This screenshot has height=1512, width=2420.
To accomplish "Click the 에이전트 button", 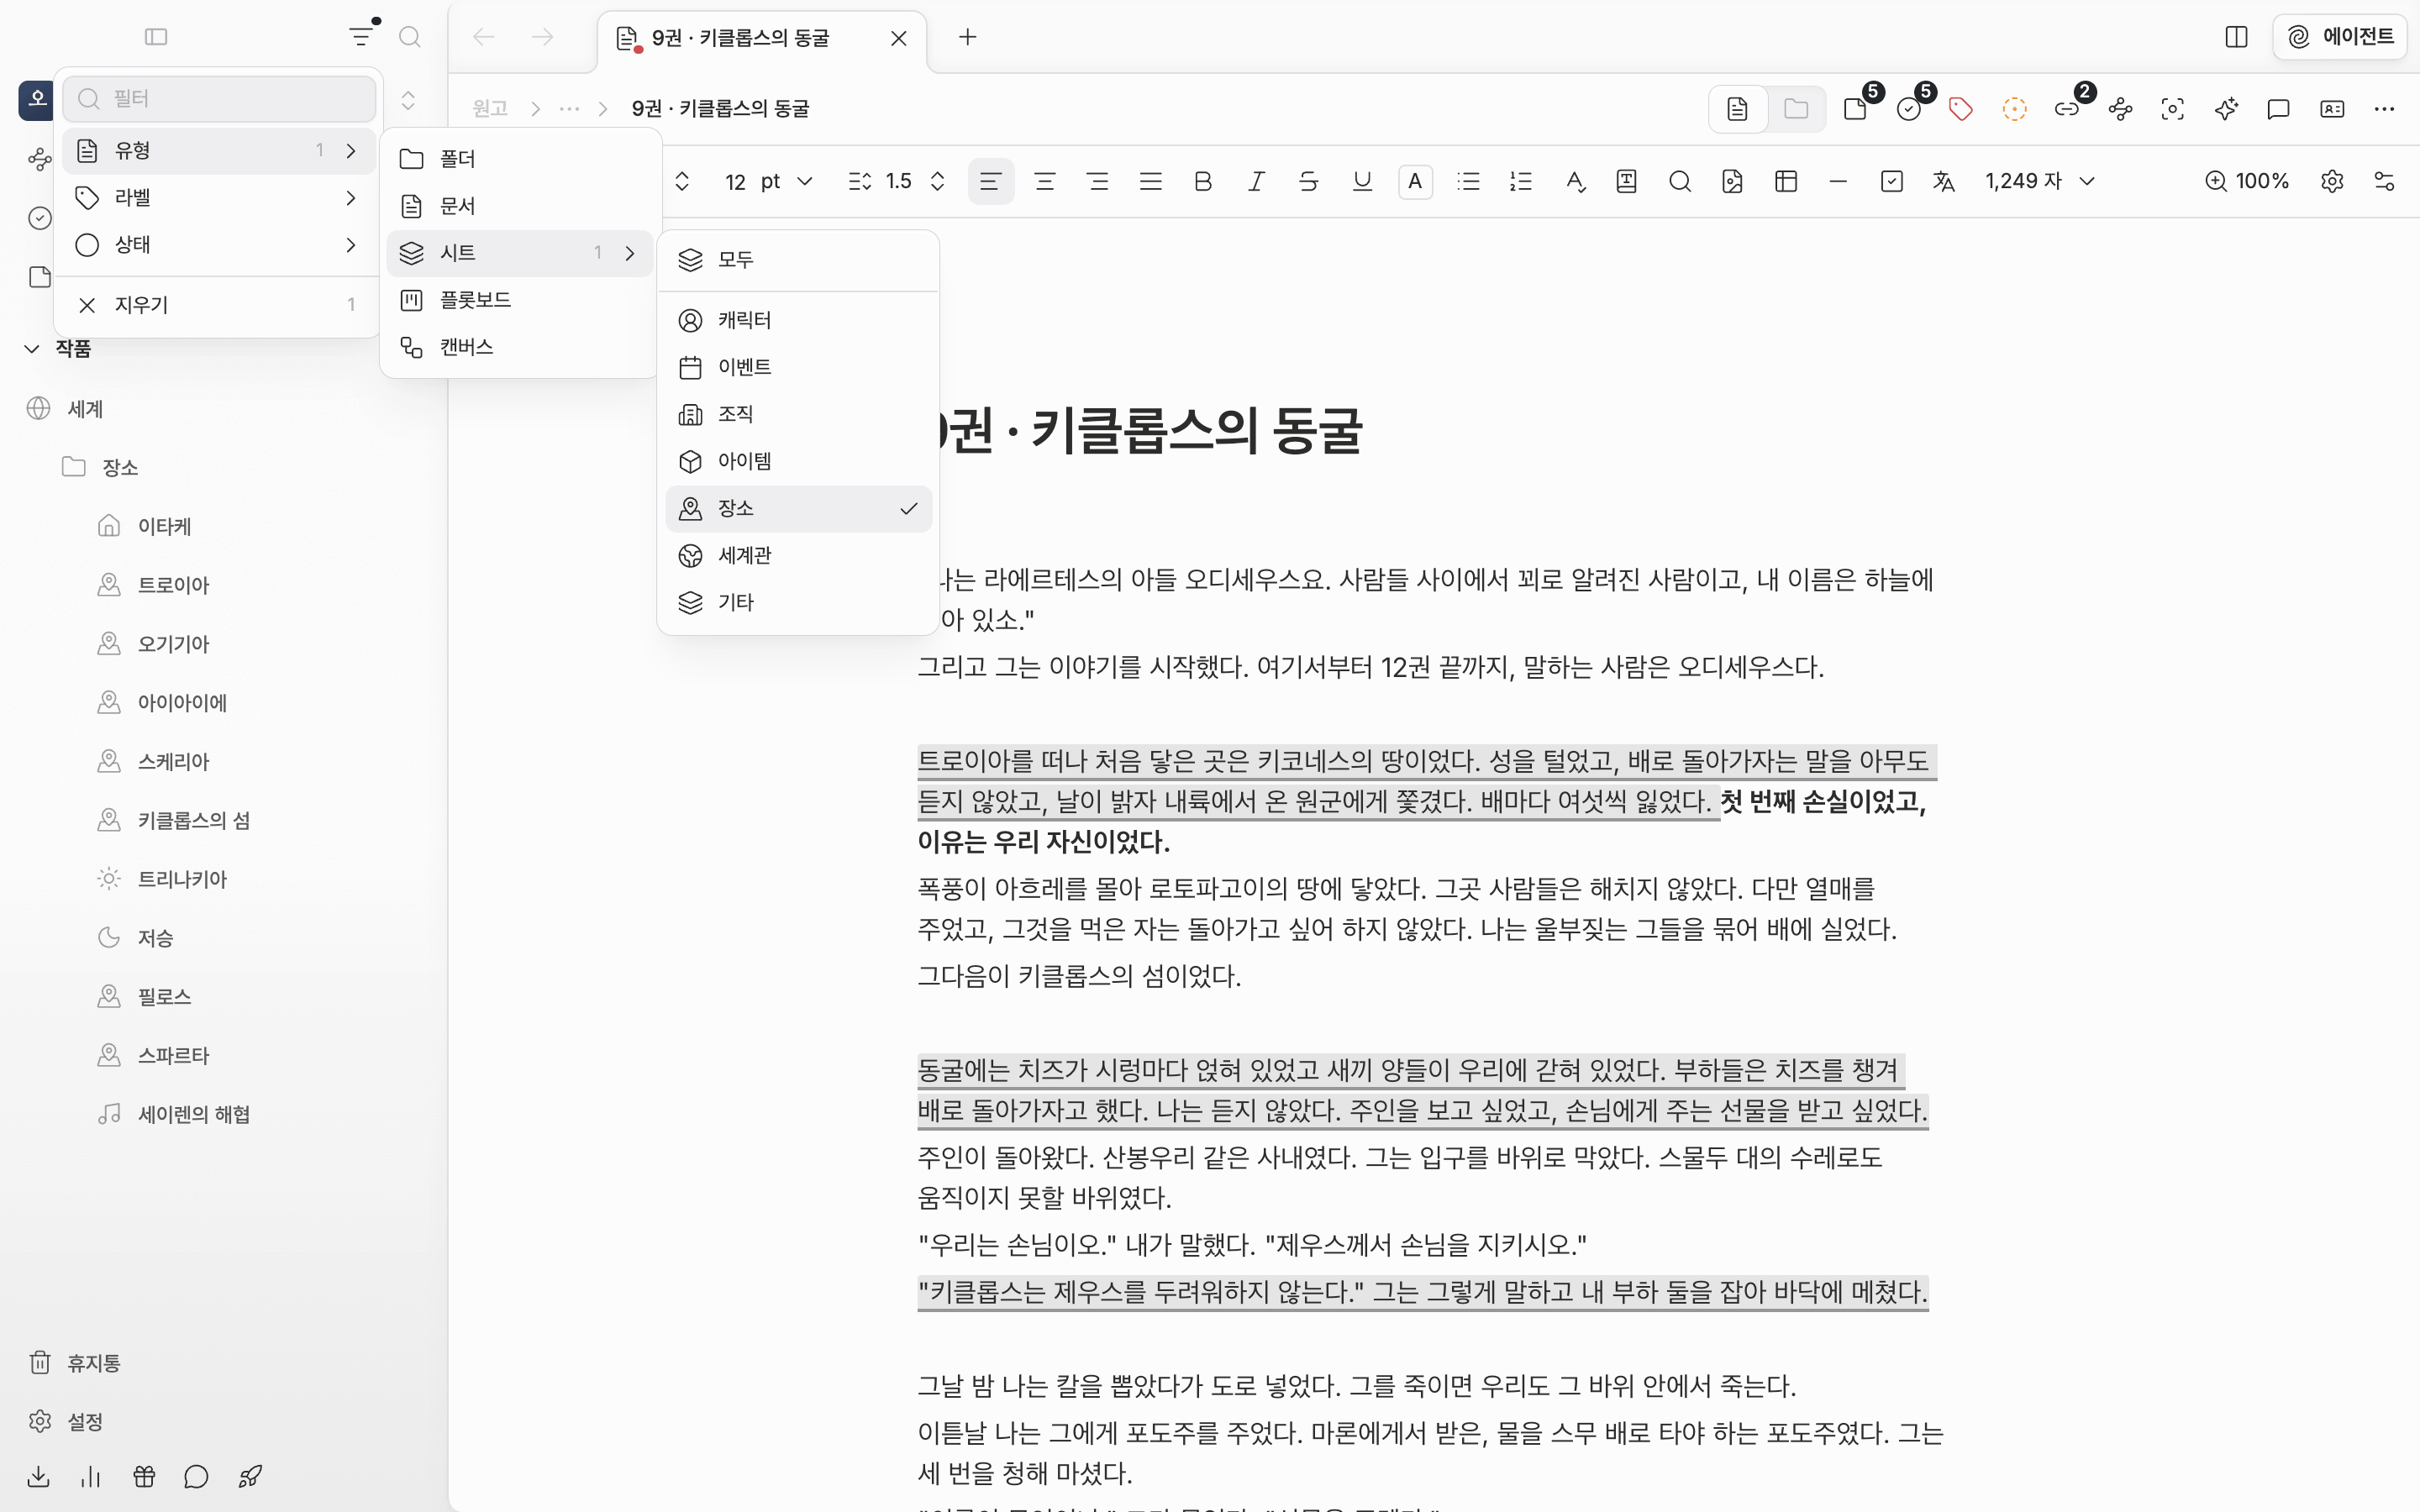I will 2340,37.
